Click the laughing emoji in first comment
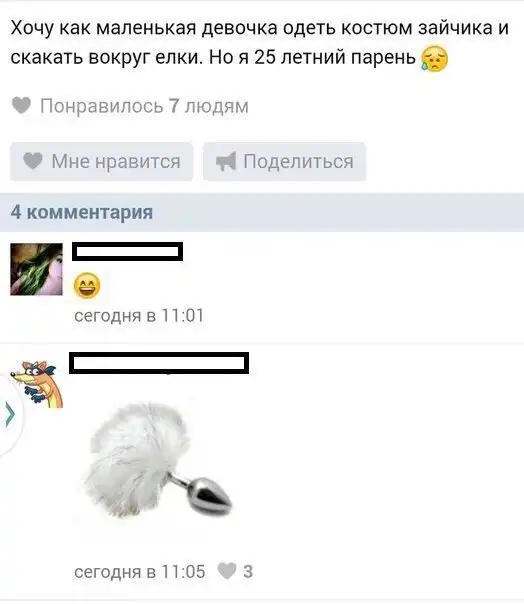524x604 pixels. point(87,285)
